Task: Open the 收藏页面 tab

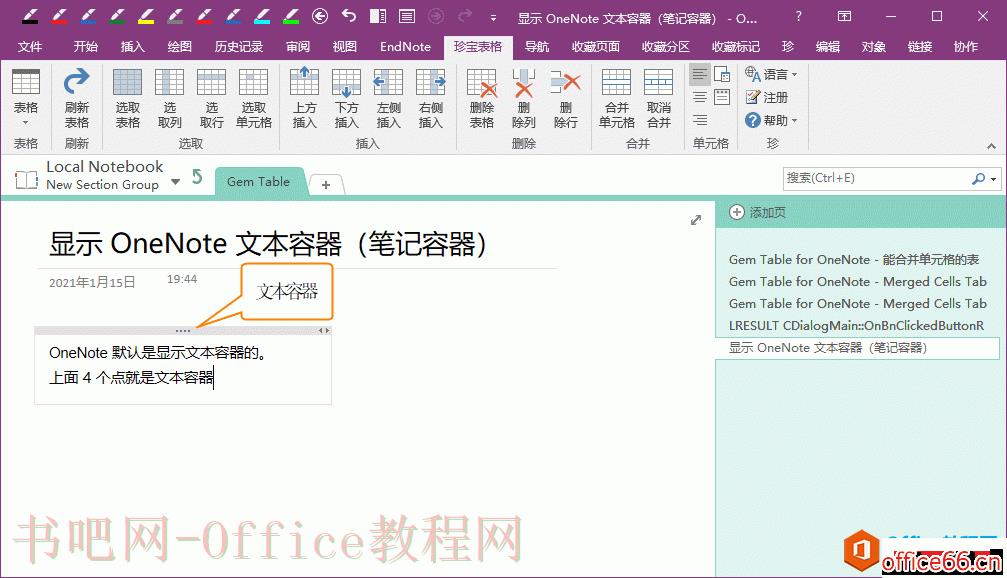Action: click(x=596, y=46)
